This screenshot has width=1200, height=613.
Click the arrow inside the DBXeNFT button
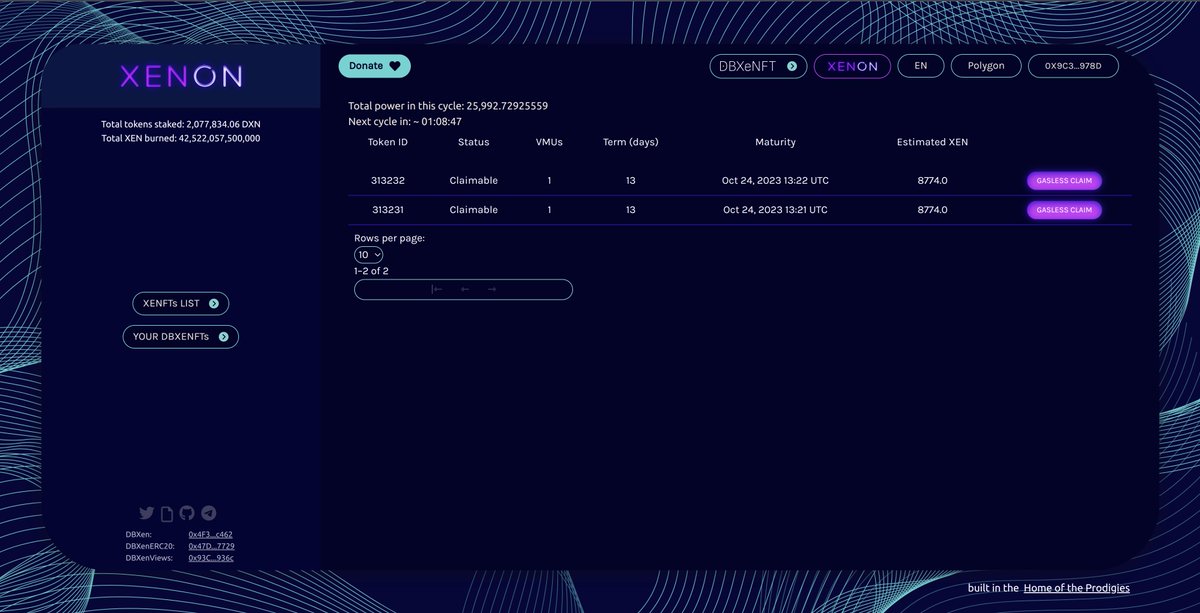click(x=790, y=65)
